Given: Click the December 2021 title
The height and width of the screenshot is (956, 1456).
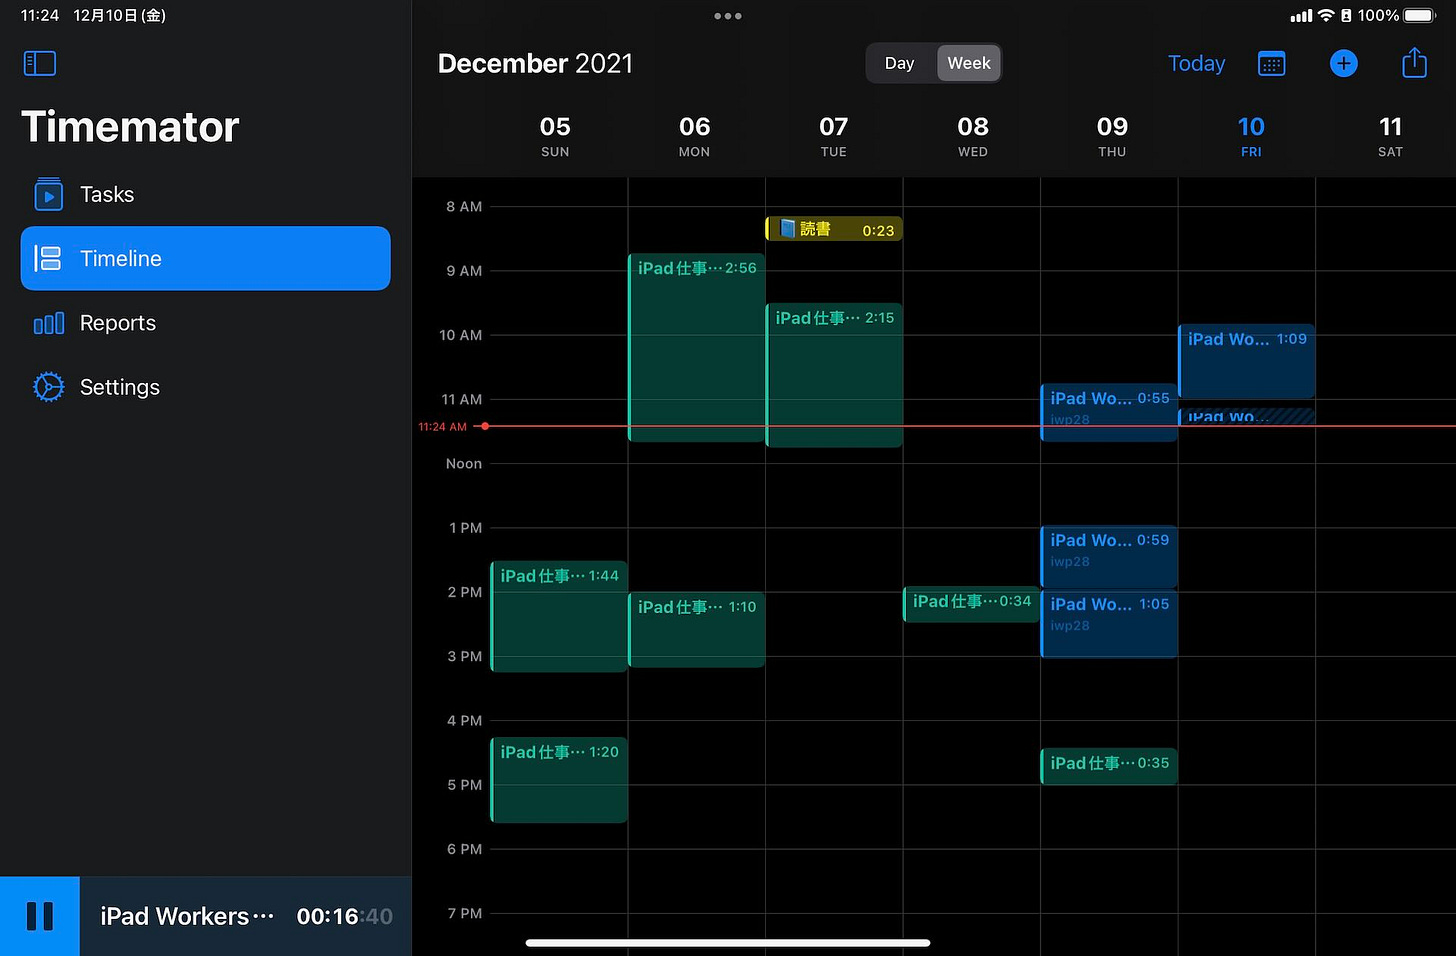Looking at the screenshot, I should coord(536,63).
